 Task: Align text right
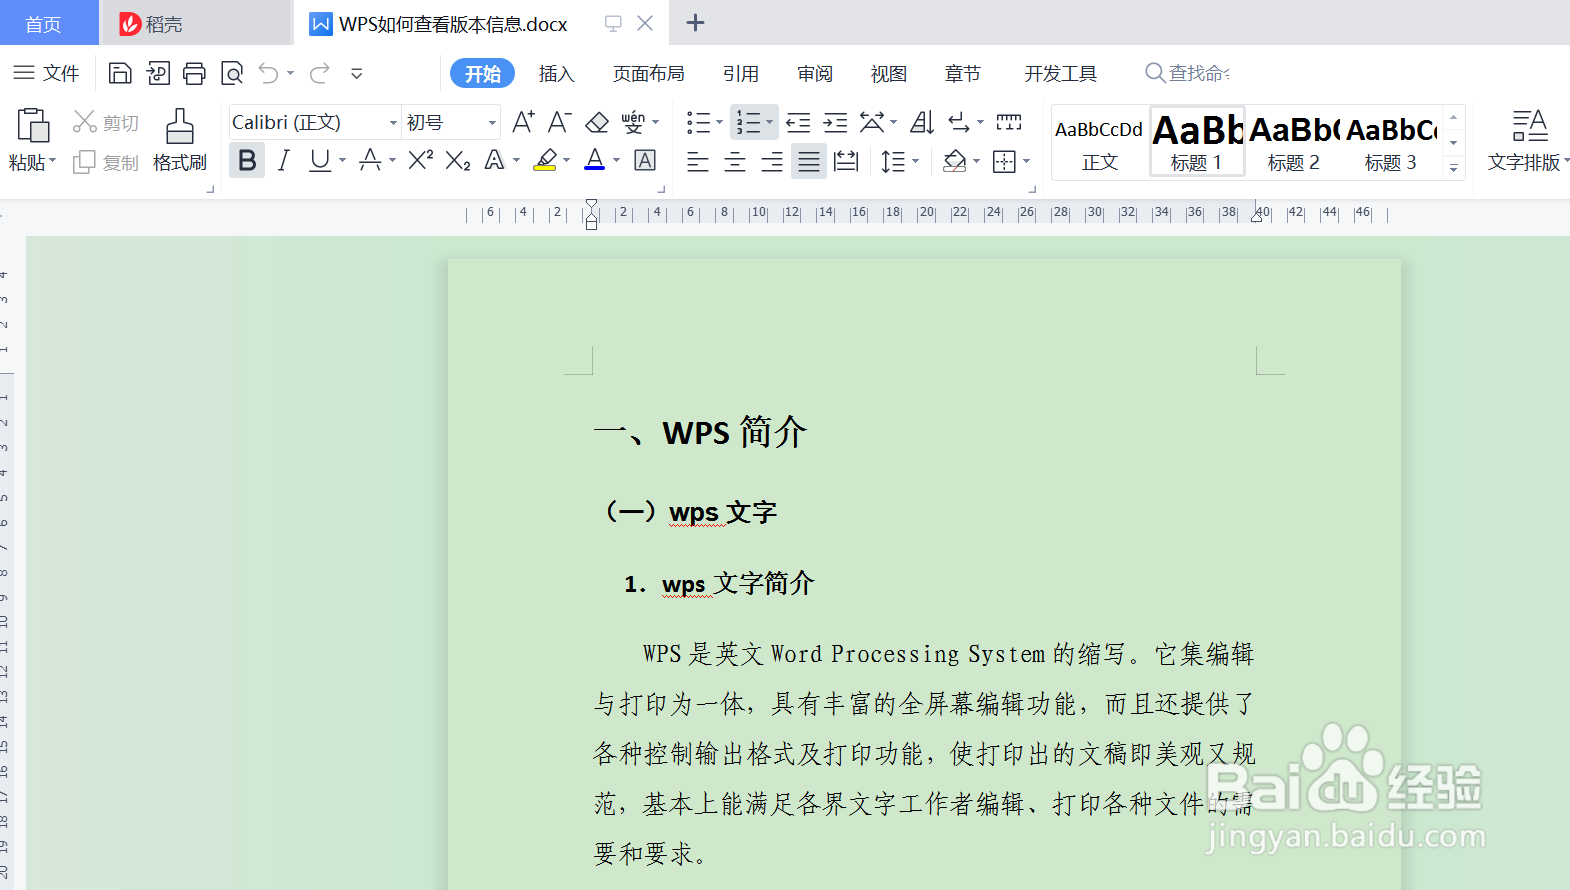772,161
